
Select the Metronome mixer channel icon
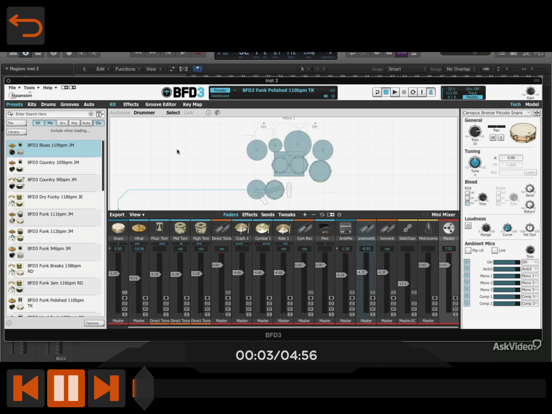[428, 228]
